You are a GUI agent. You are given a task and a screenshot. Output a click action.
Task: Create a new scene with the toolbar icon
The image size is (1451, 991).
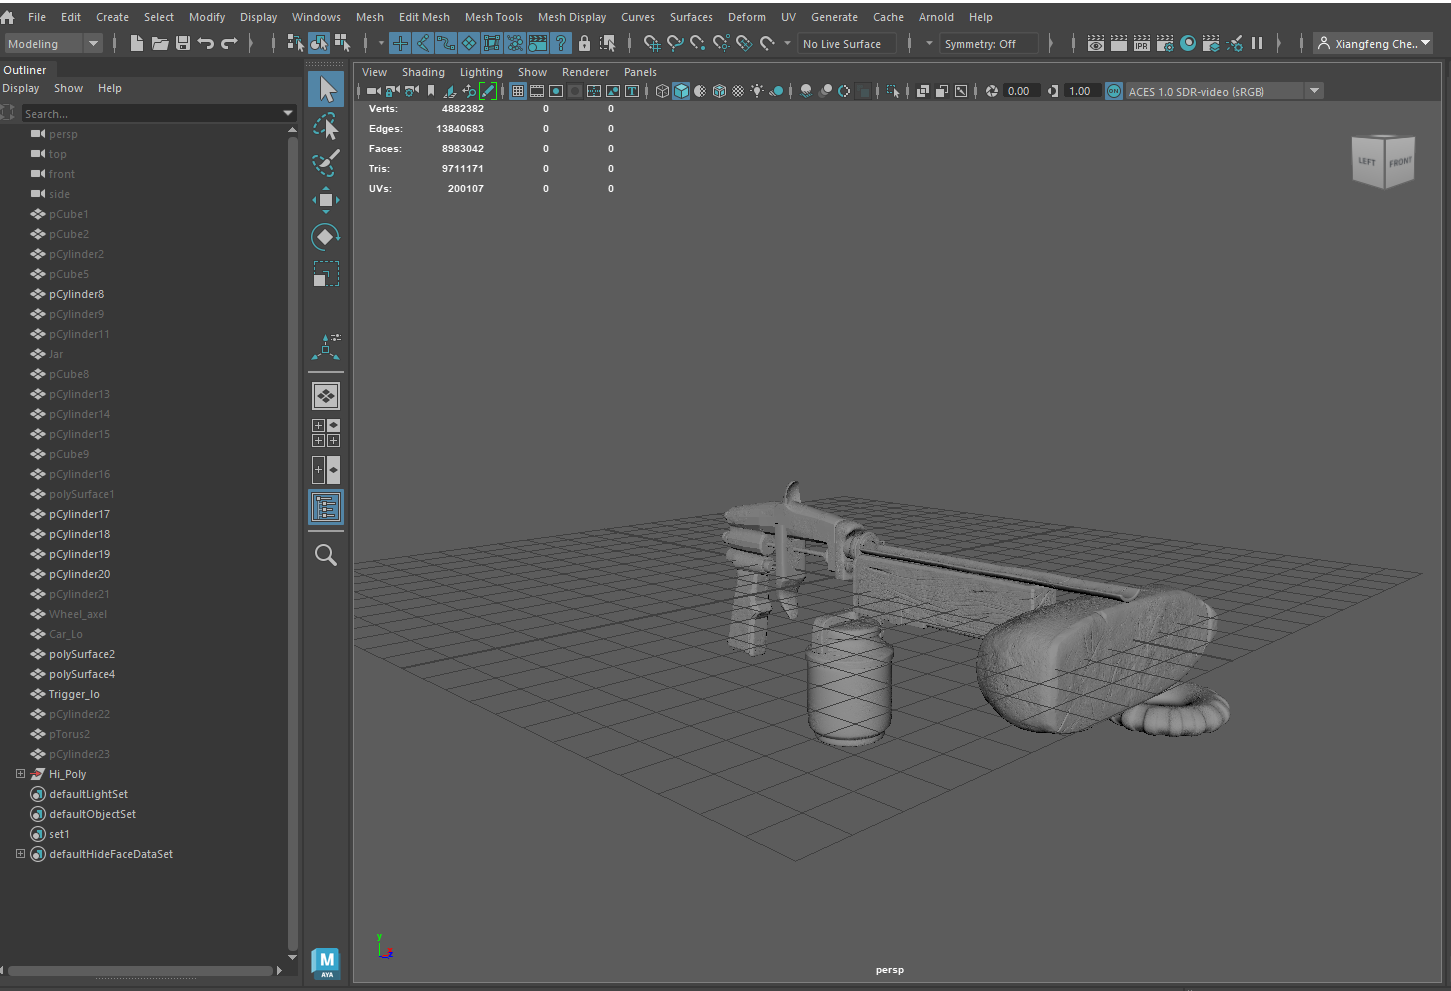(137, 43)
